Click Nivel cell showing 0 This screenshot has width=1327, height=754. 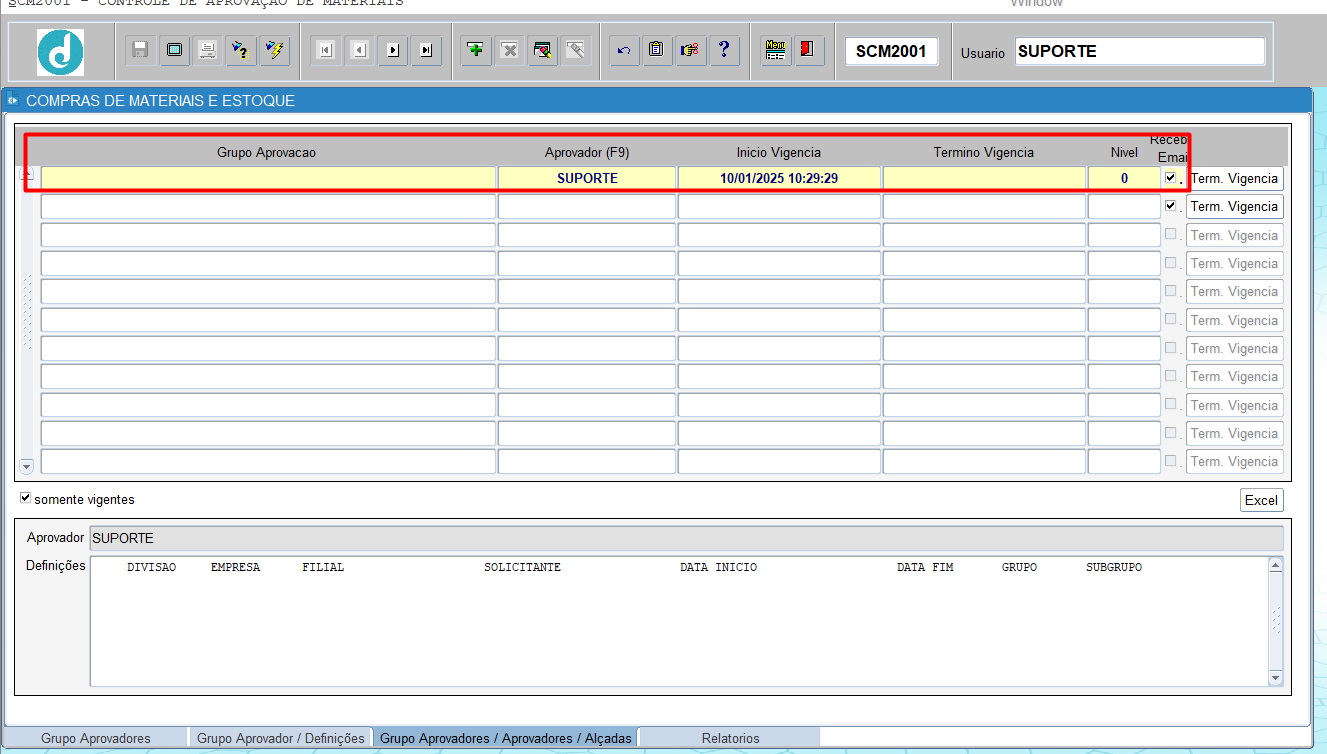1124,178
